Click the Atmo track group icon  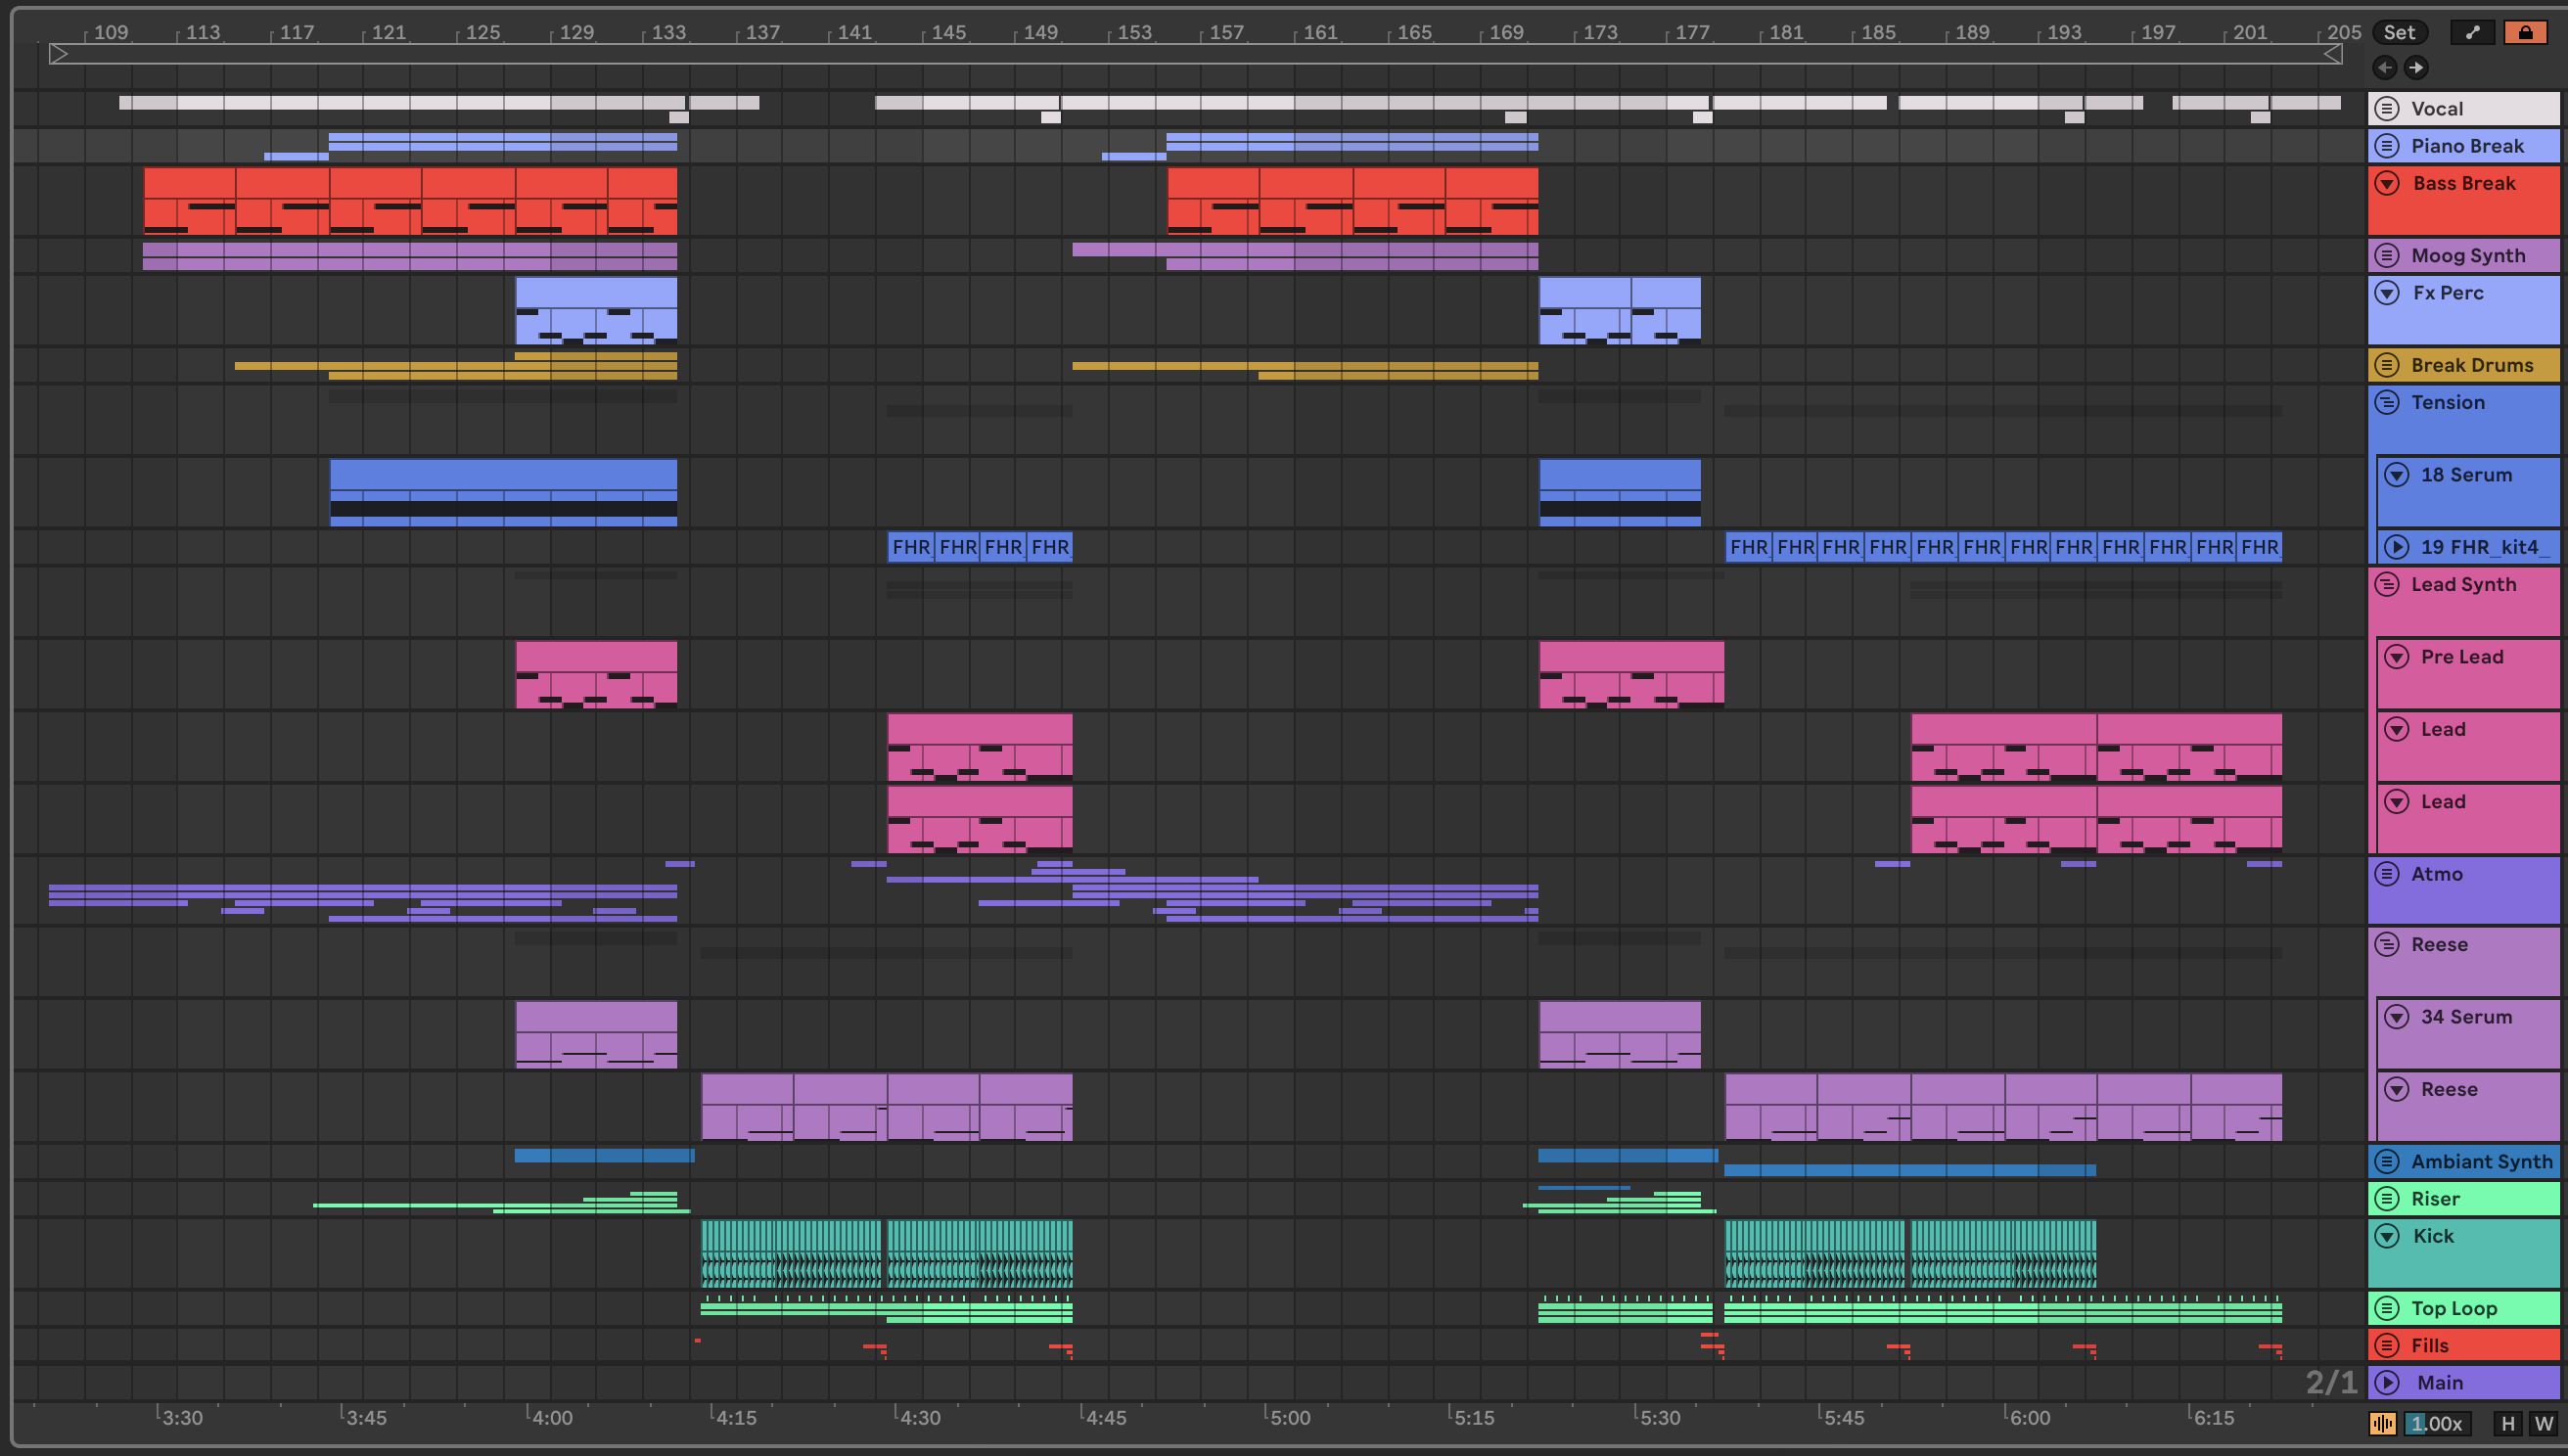(2387, 874)
